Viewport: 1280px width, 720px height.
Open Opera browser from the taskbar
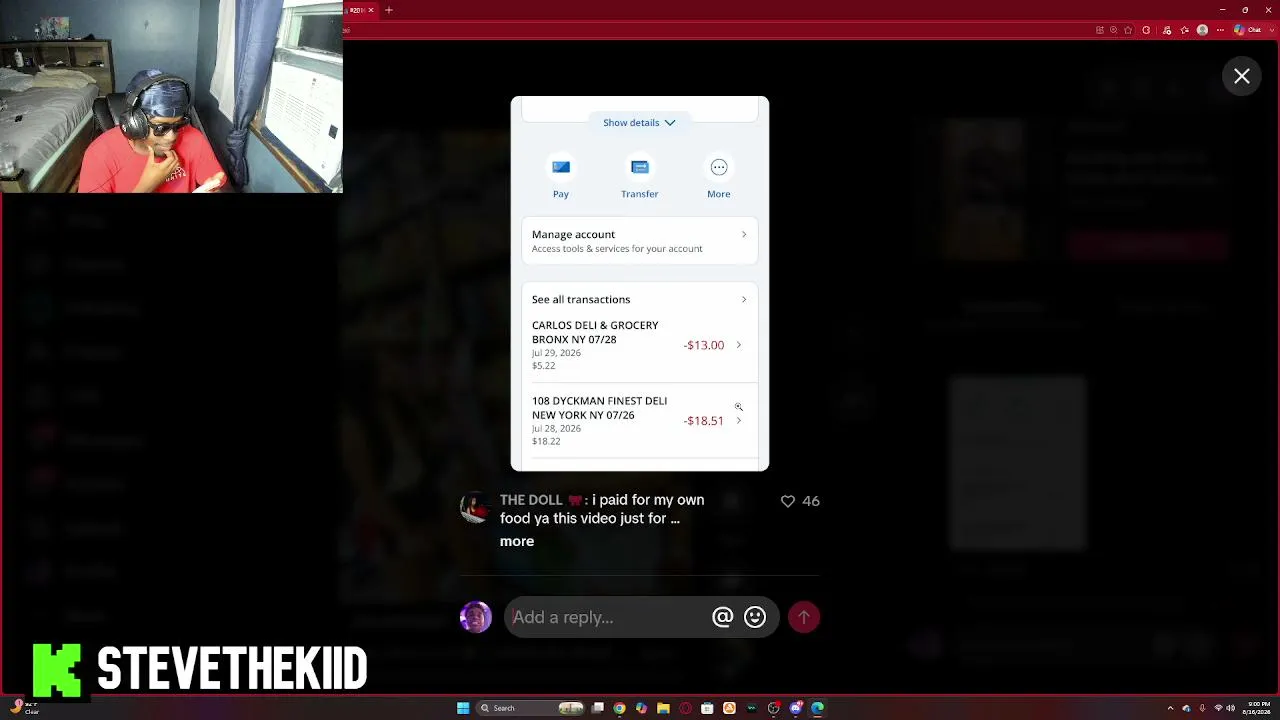685,708
